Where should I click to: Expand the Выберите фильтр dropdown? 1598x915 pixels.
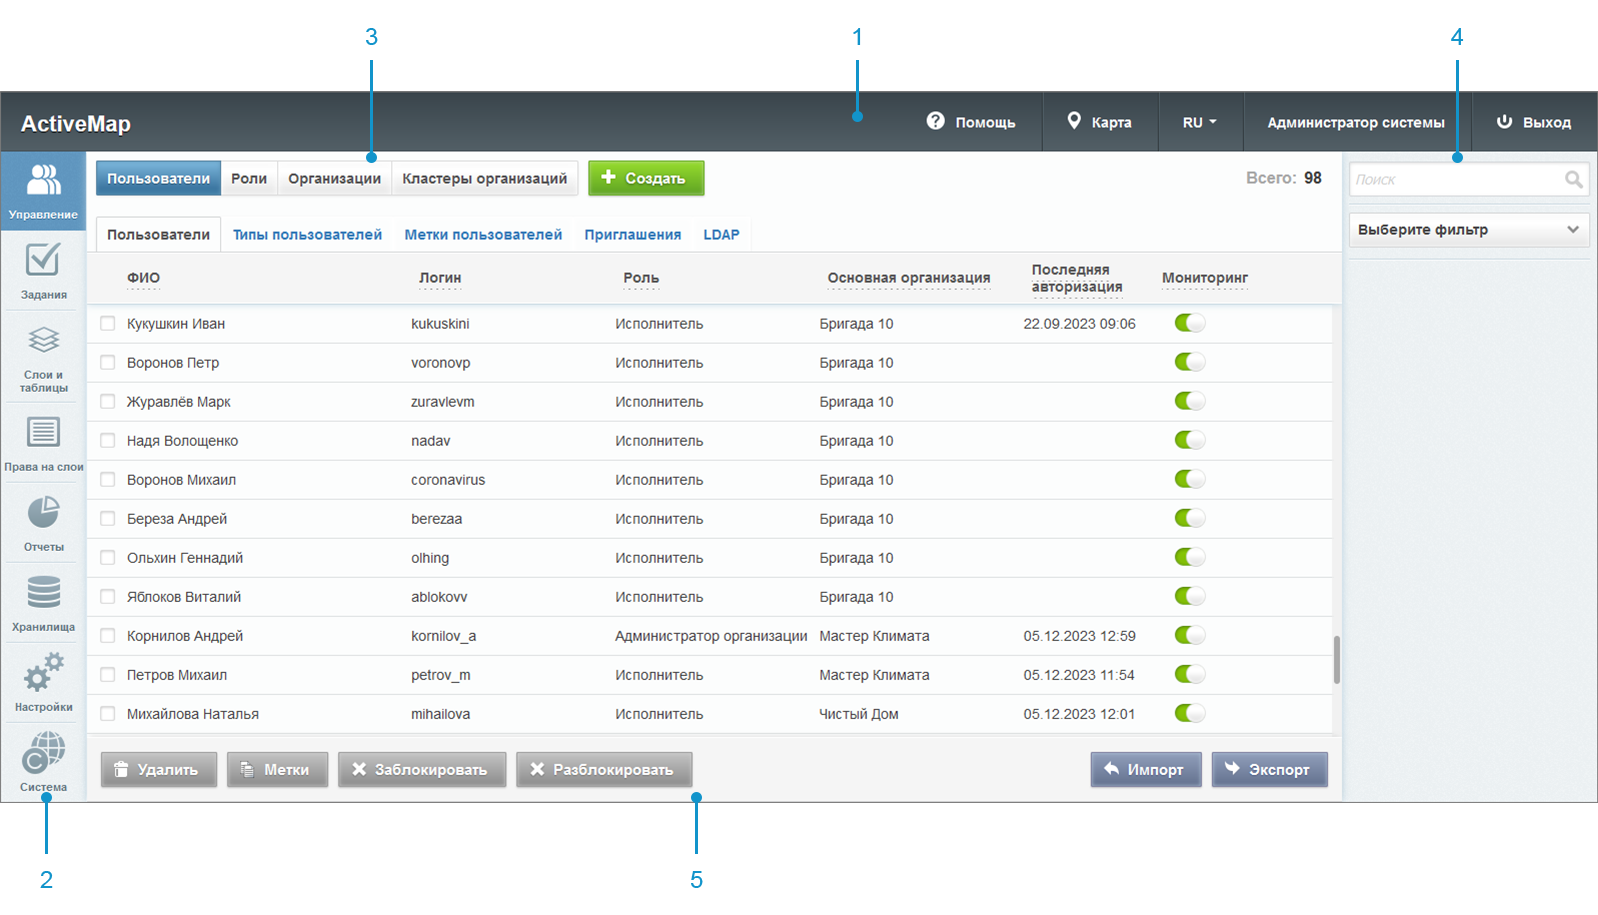[x=1468, y=230]
